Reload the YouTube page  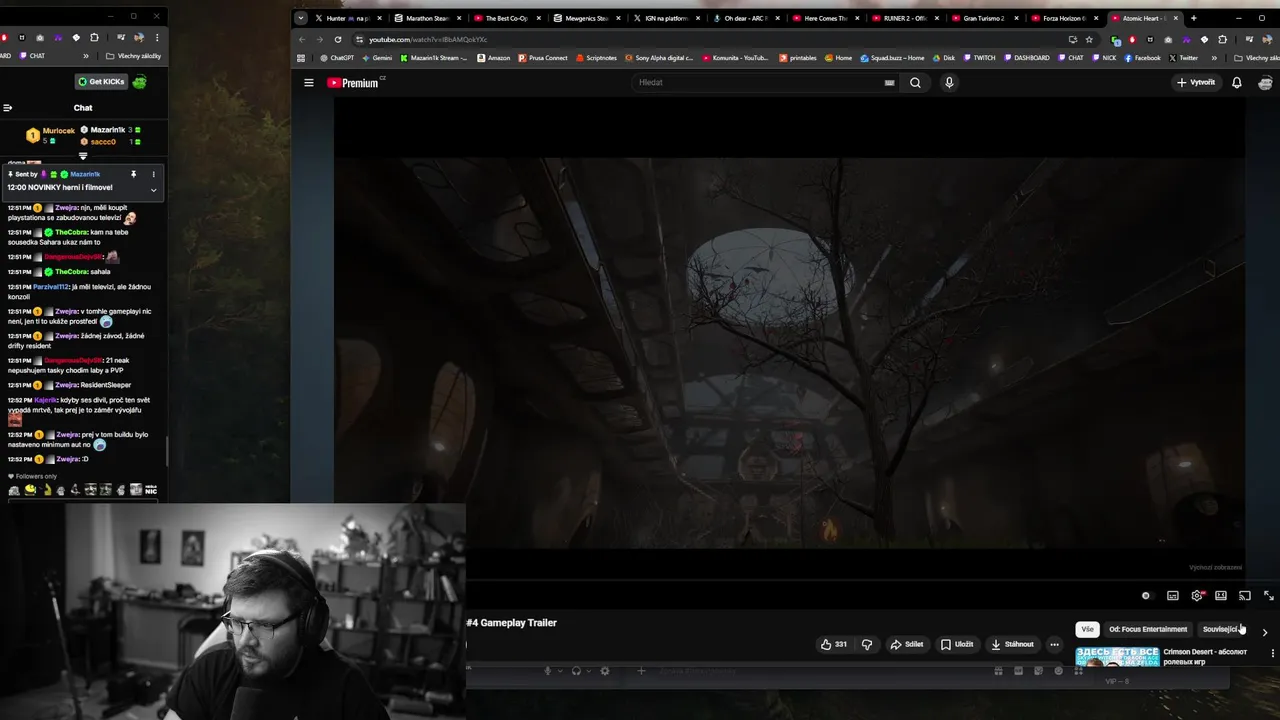pos(338,39)
